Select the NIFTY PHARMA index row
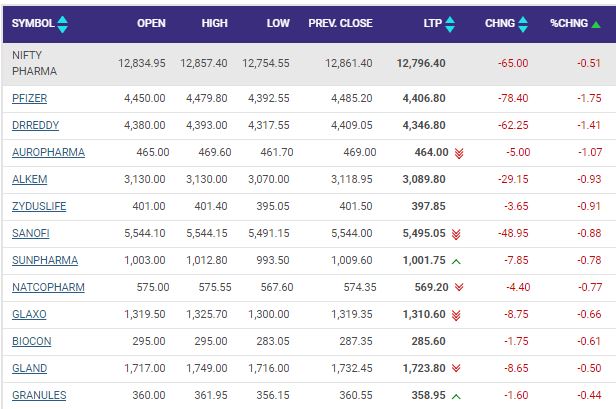 [x=35, y=63]
